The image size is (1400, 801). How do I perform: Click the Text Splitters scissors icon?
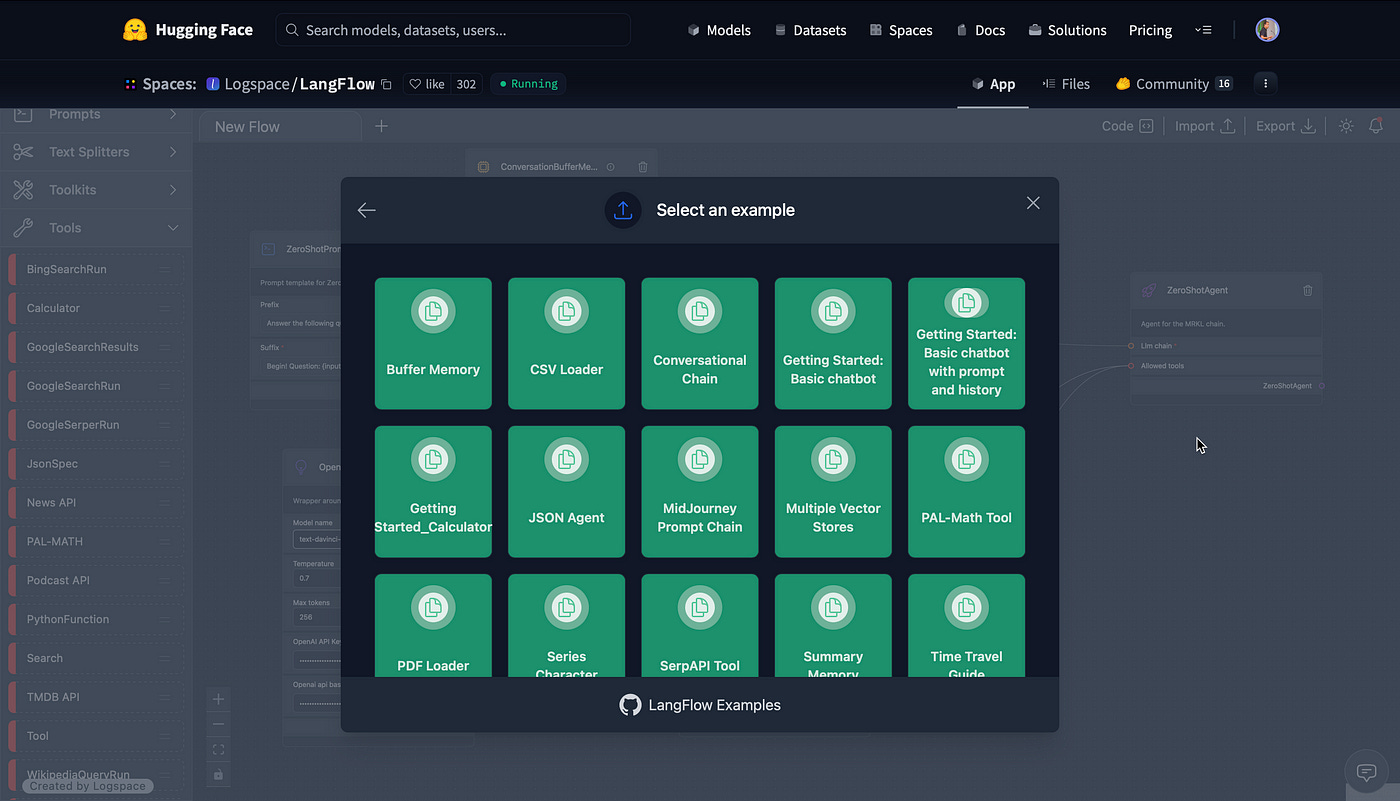(23, 152)
